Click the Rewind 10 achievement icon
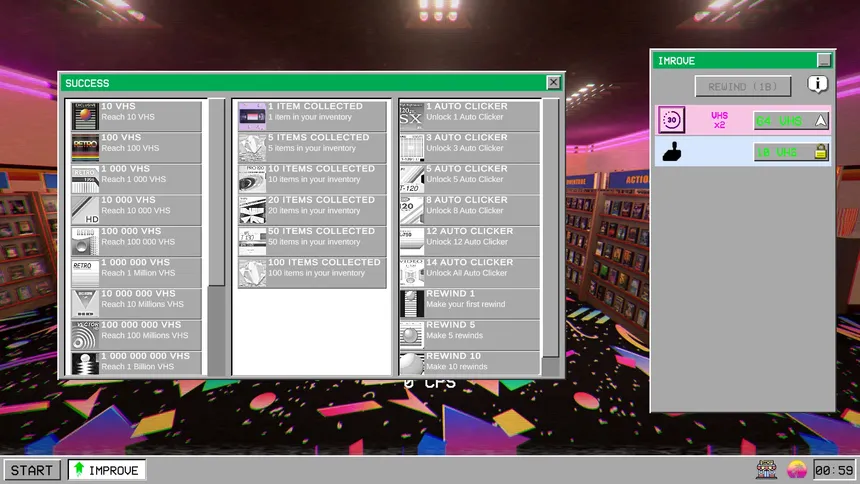Image resolution: width=860 pixels, height=484 pixels. point(412,364)
